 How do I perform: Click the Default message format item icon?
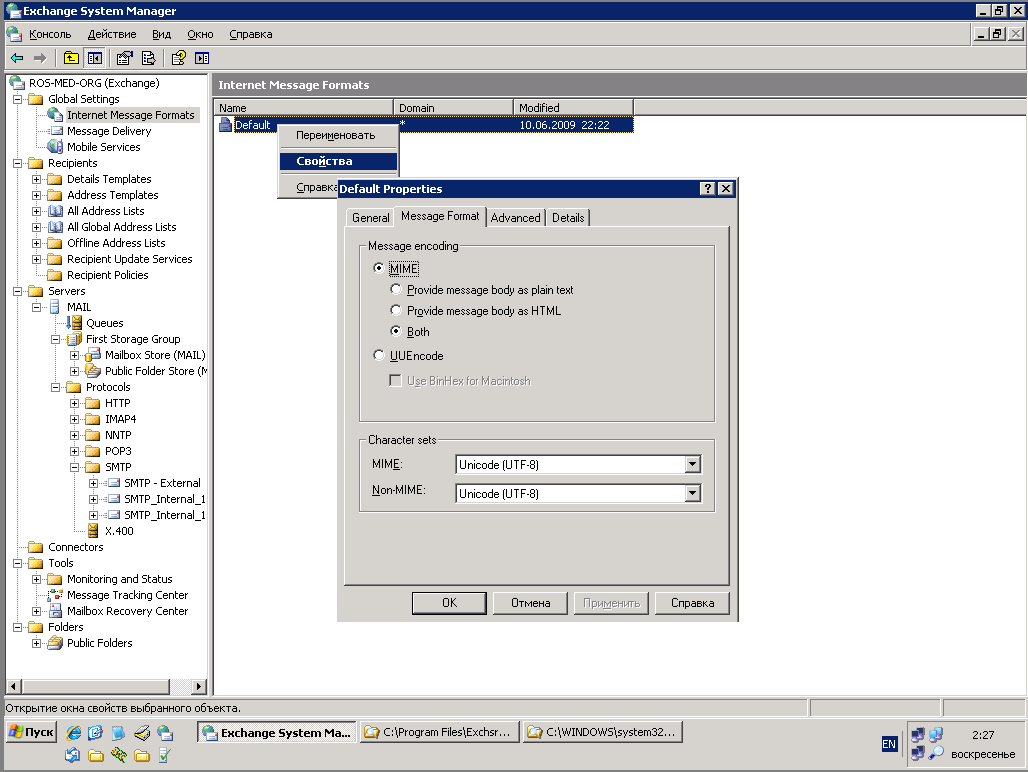tap(226, 125)
